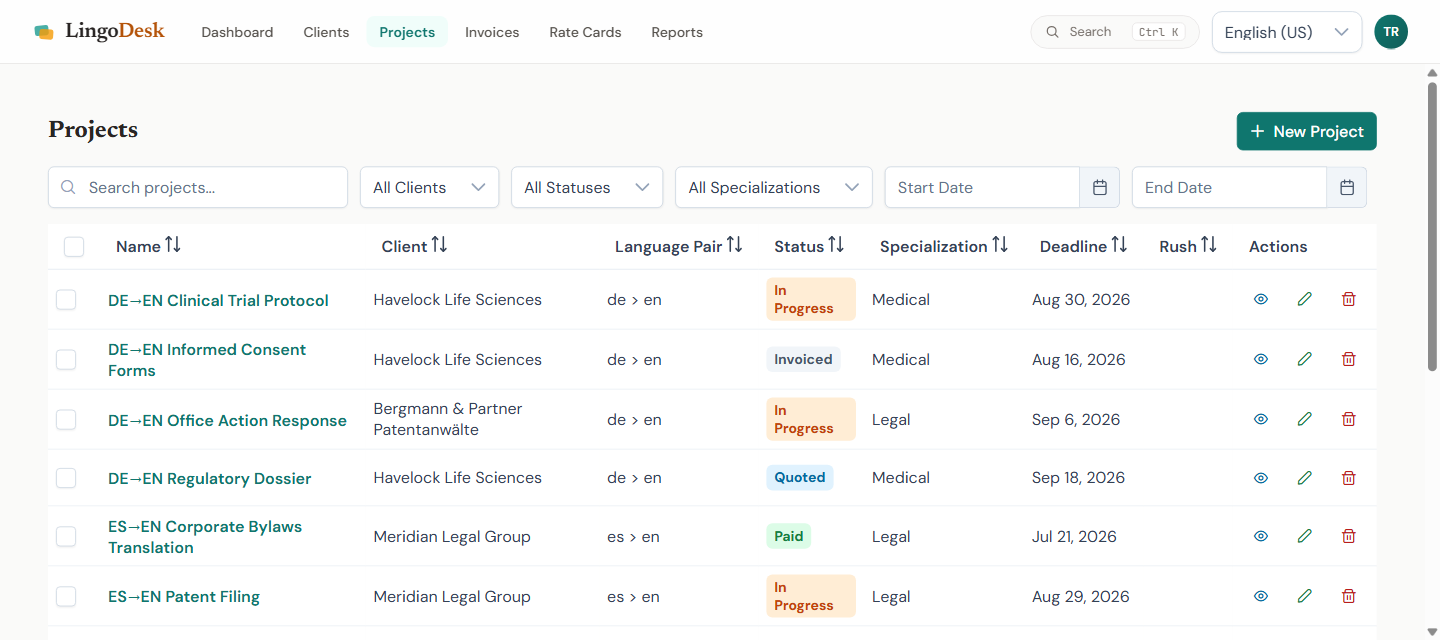
Task: Open the ES→EN Patent Filing link
Action: [184, 596]
